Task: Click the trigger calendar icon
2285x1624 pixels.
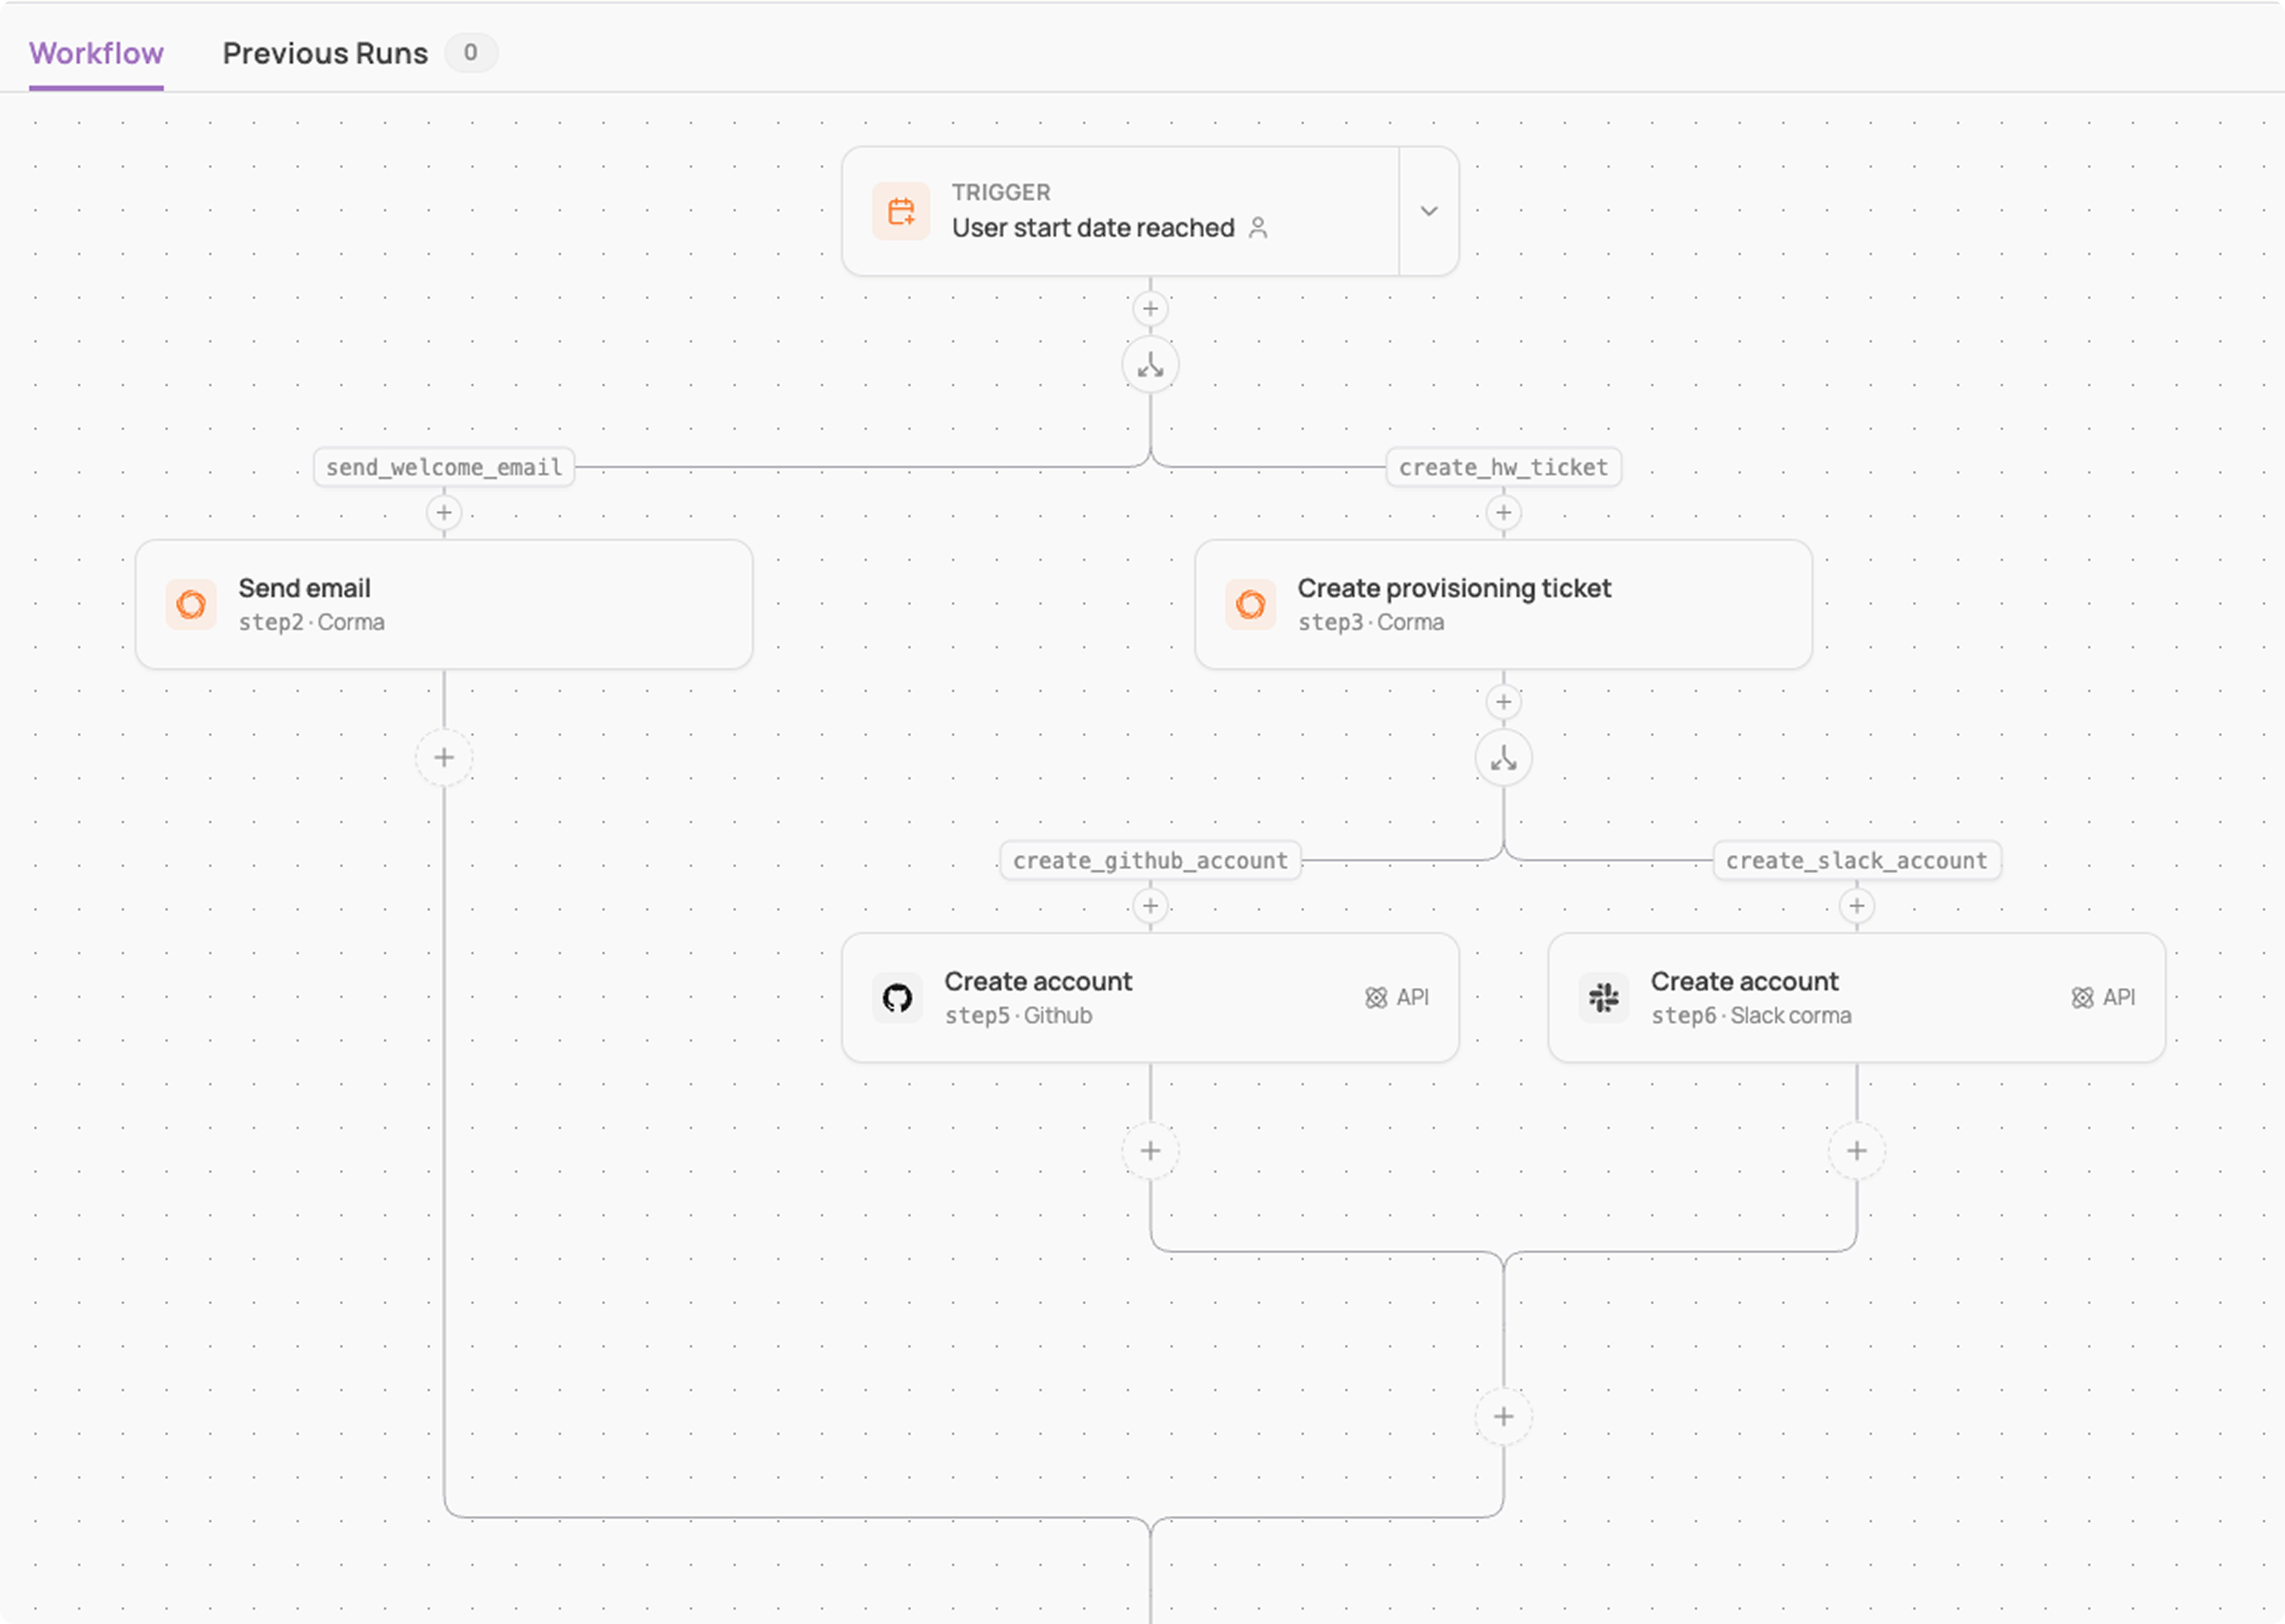Action: point(901,211)
